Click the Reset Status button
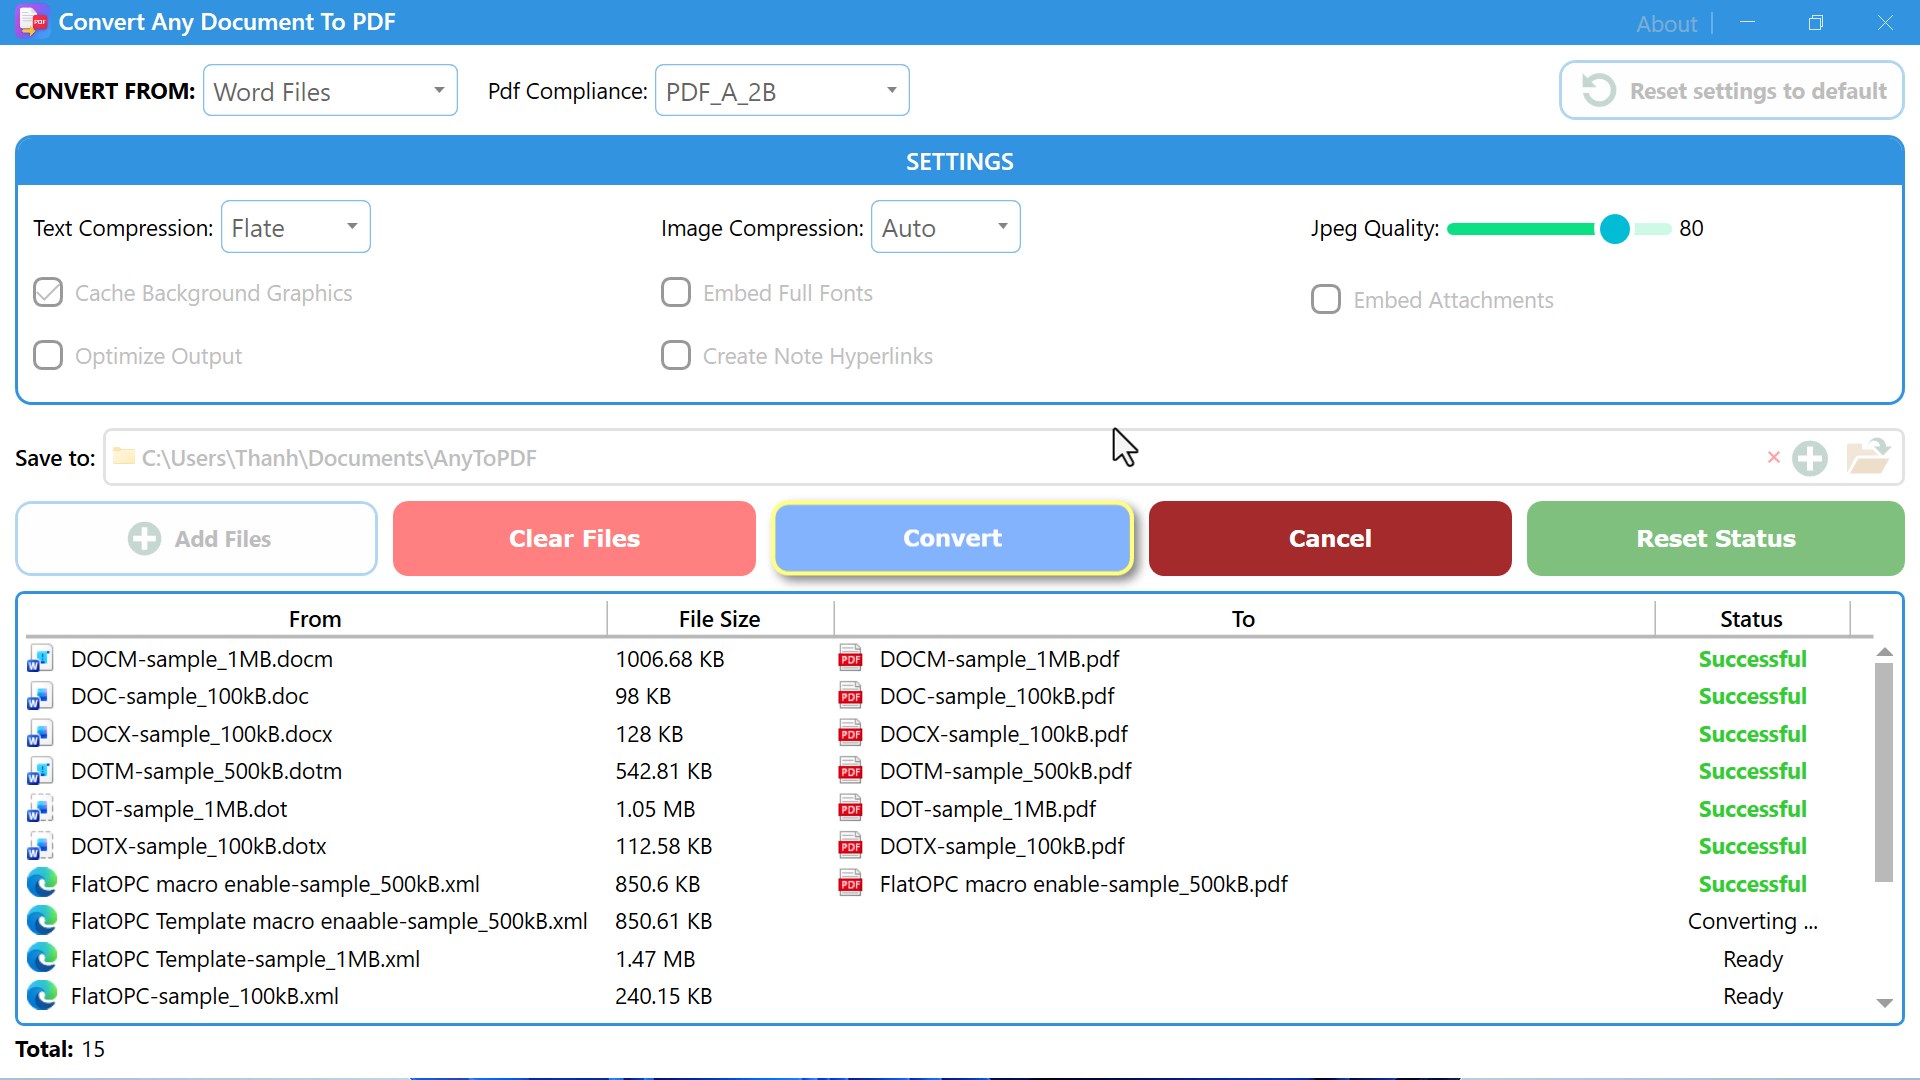The height and width of the screenshot is (1080, 1920). [1715, 538]
